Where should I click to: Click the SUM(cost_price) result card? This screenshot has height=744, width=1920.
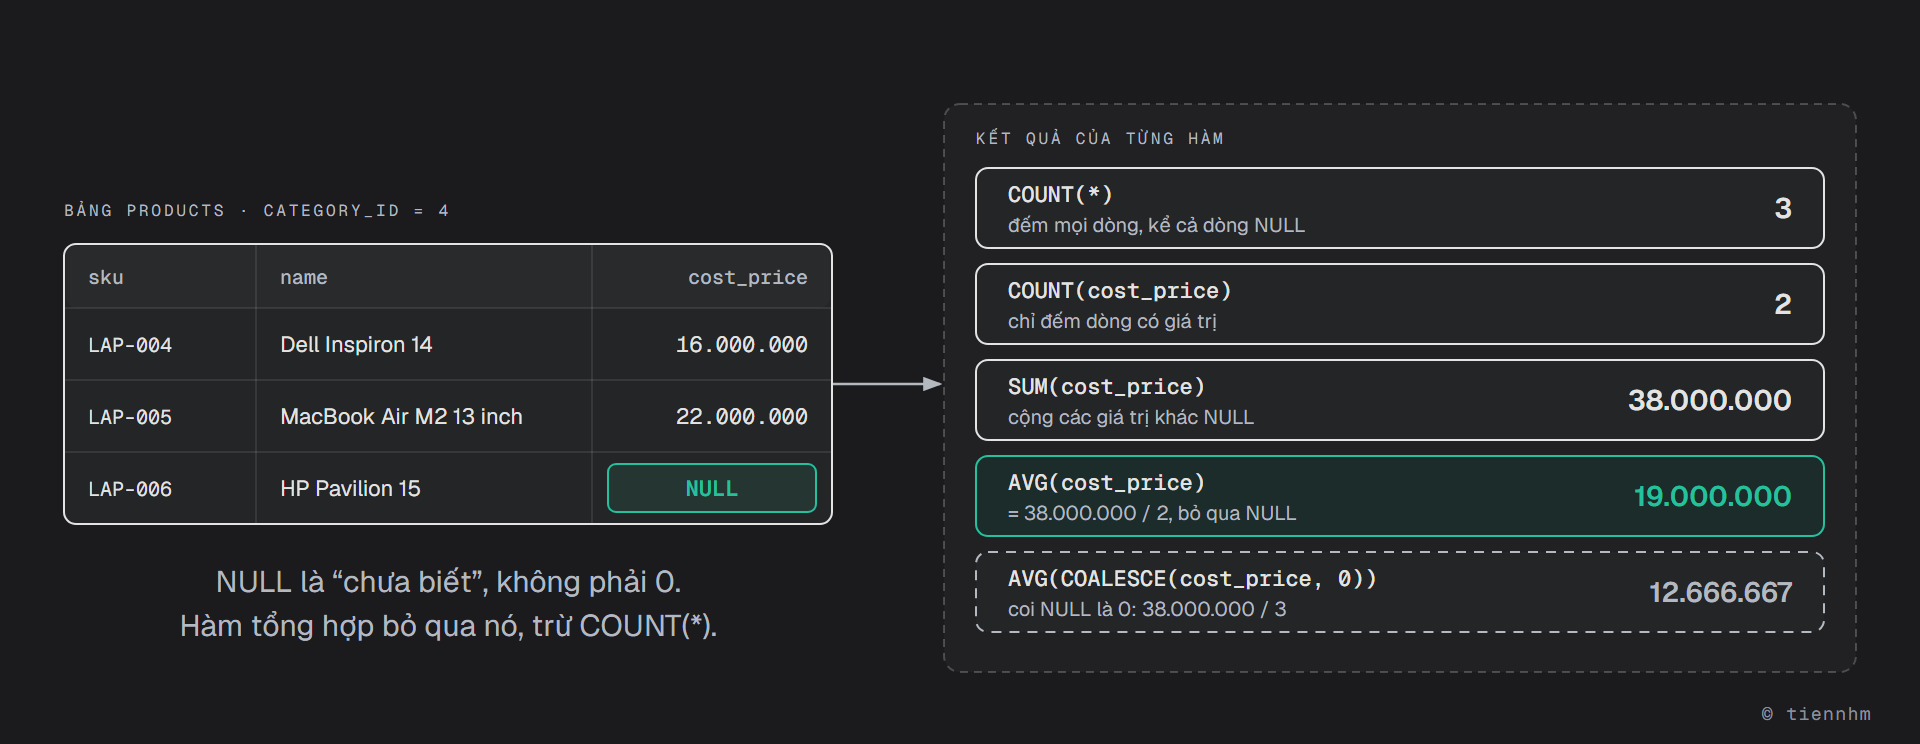click(1399, 400)
